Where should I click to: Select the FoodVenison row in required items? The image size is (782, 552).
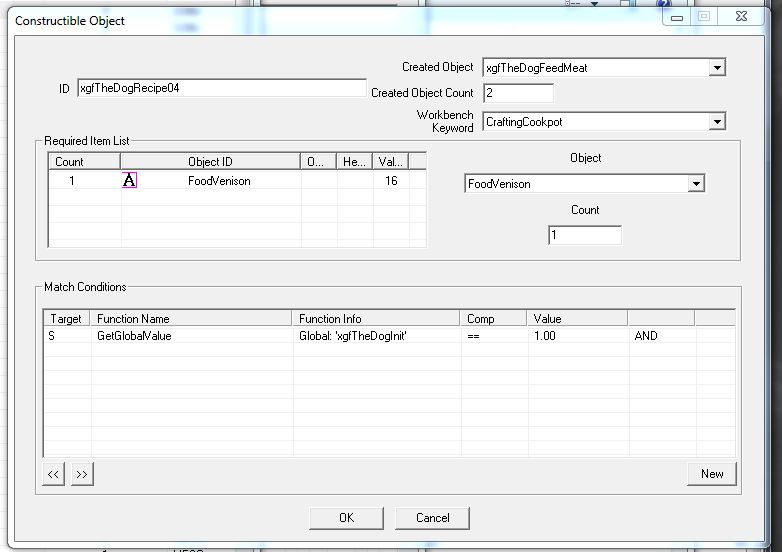(219, 181)
